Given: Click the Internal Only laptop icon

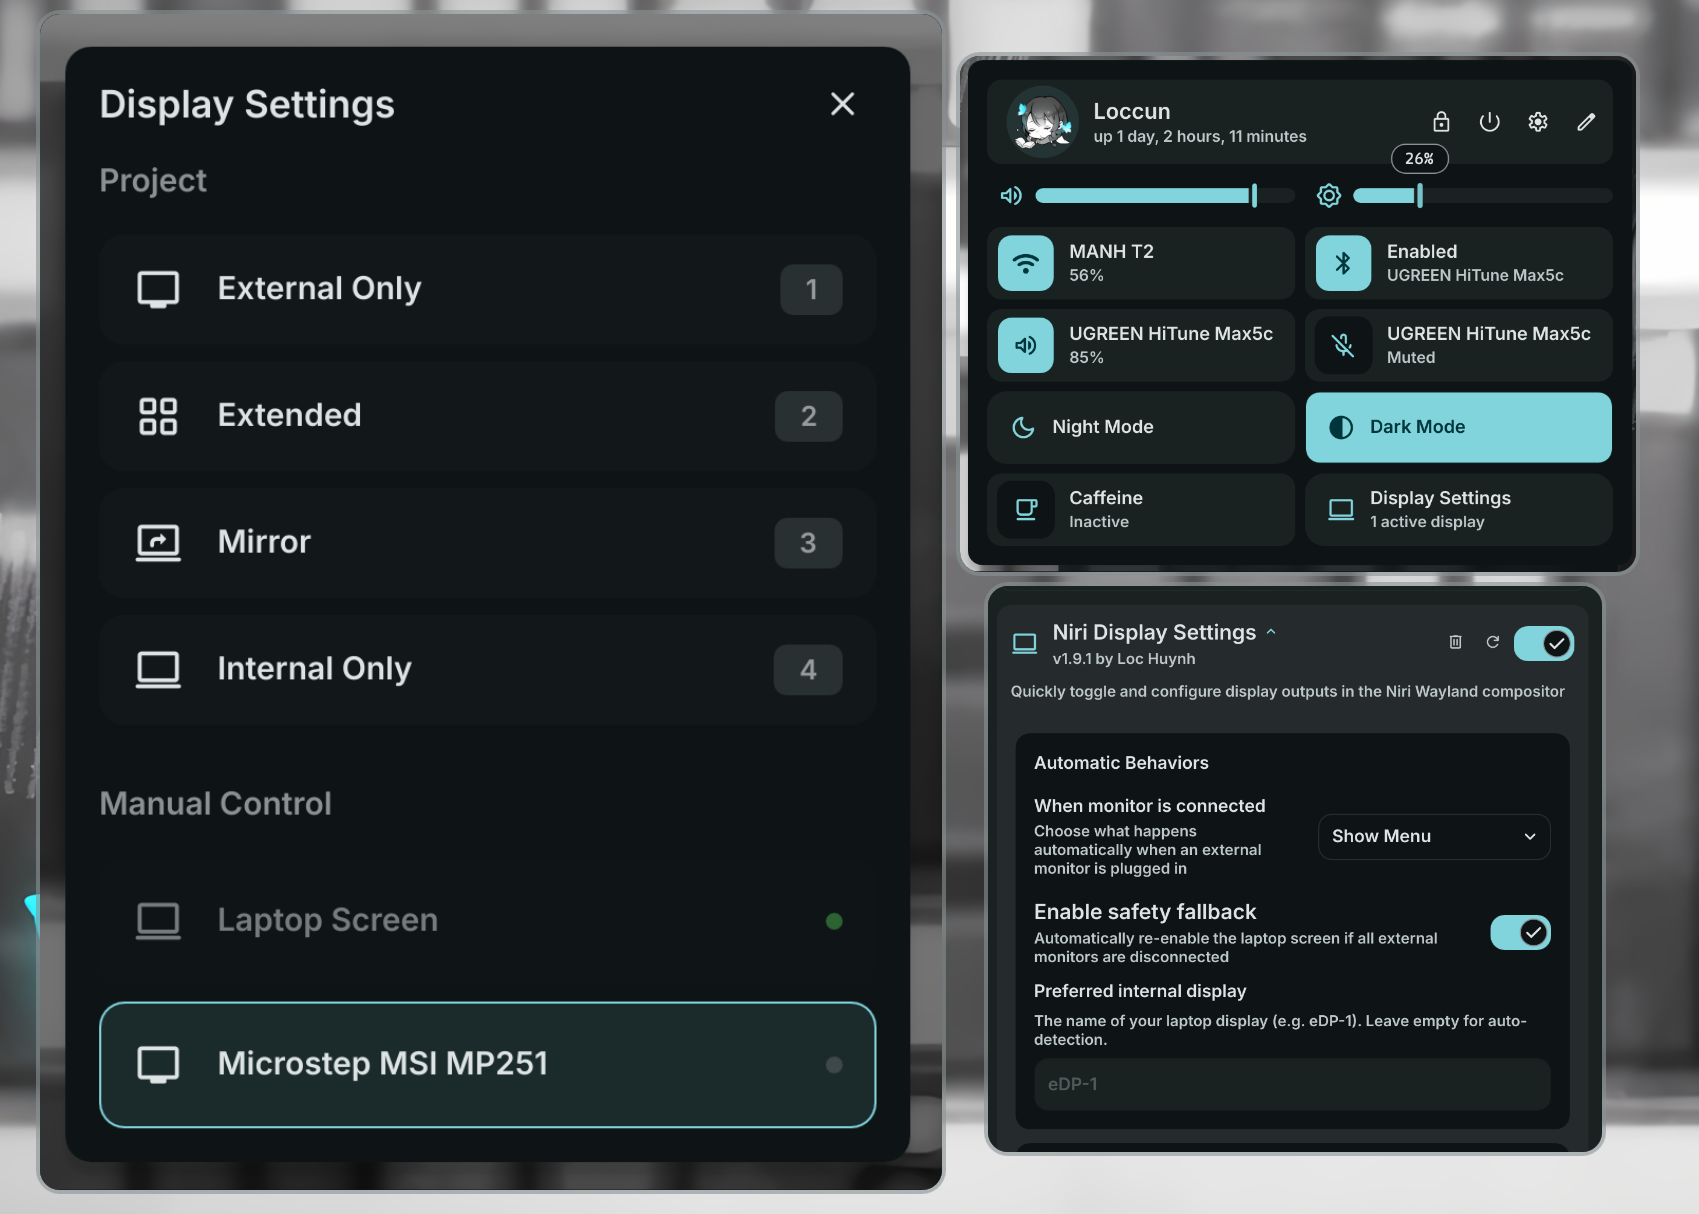Looking at the screenshot, I should [158, 669].
